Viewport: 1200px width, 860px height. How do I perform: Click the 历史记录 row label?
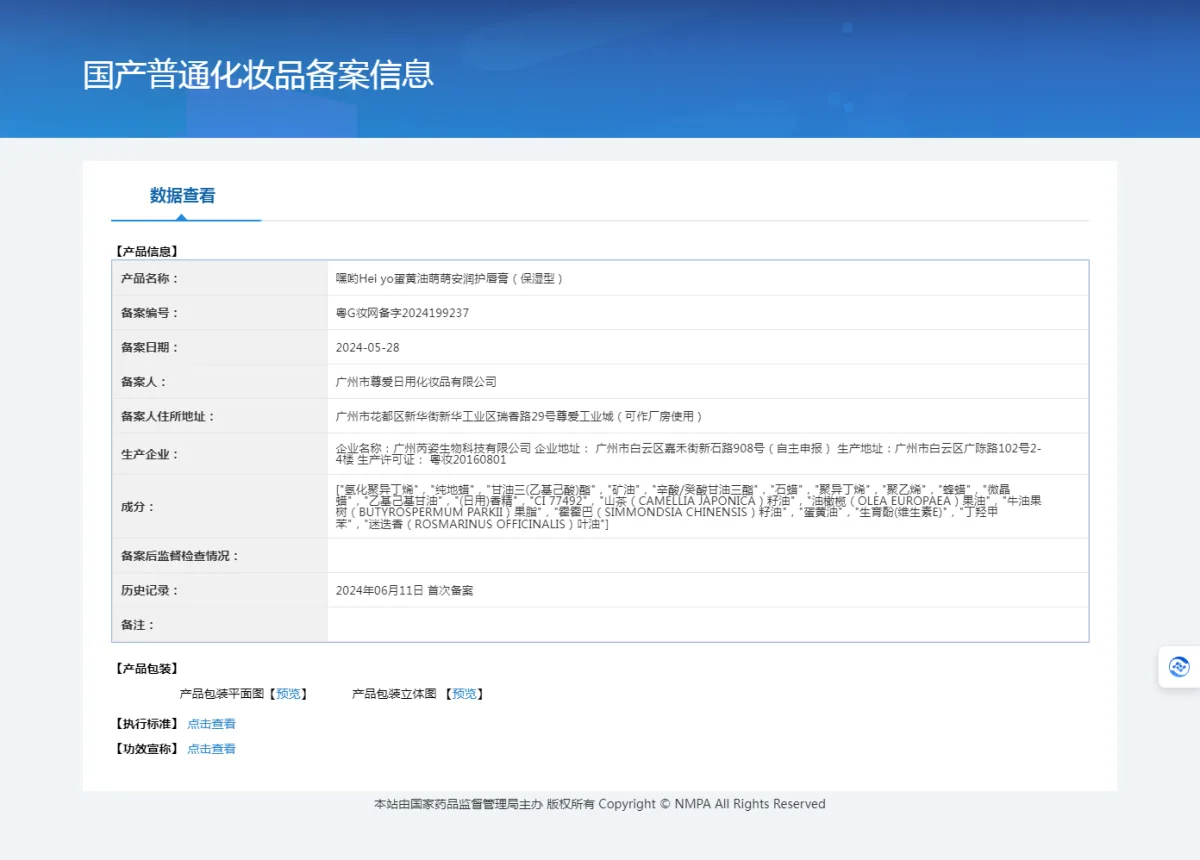(150, 590)
